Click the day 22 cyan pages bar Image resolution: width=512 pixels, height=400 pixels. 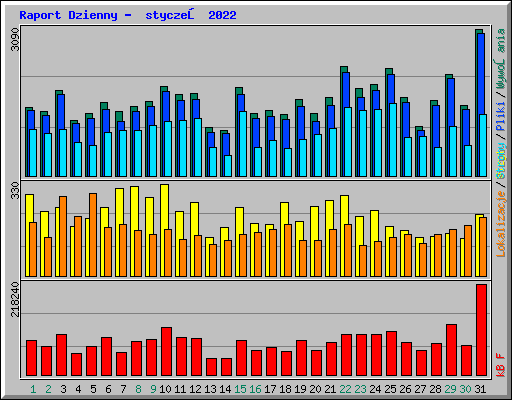tap(348, 142)
